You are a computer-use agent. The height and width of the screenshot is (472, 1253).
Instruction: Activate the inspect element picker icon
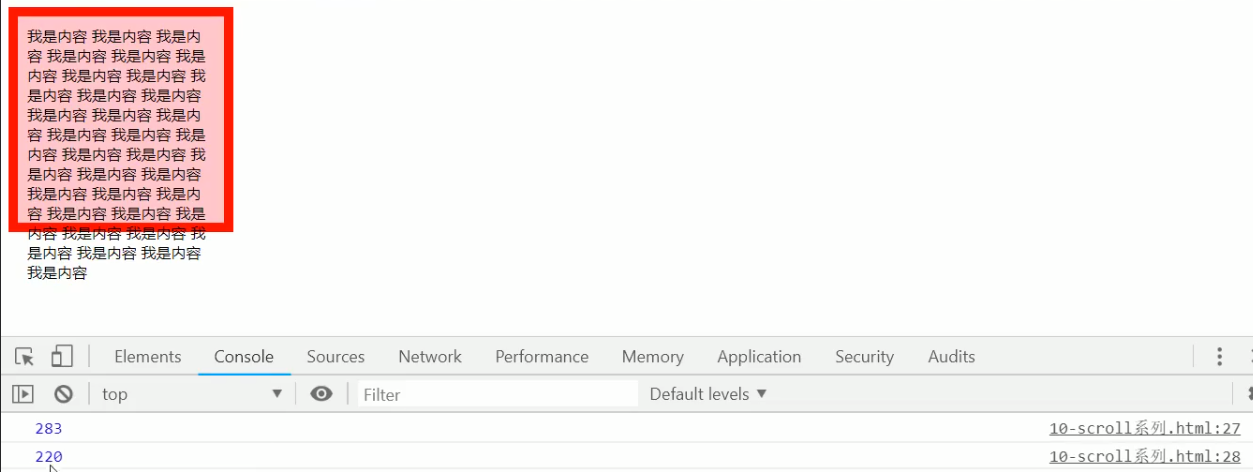[x=25, y=356]
